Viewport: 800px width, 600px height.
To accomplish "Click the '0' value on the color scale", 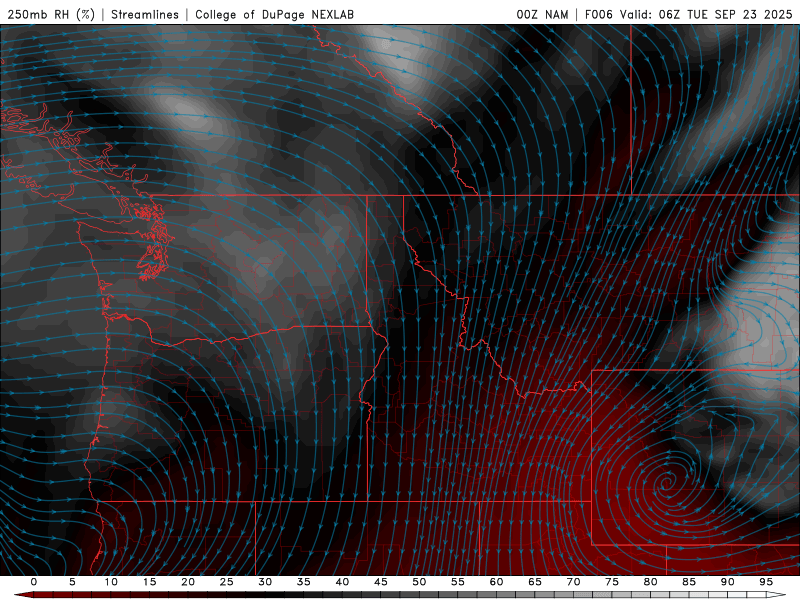I will (x=34, y=582).
